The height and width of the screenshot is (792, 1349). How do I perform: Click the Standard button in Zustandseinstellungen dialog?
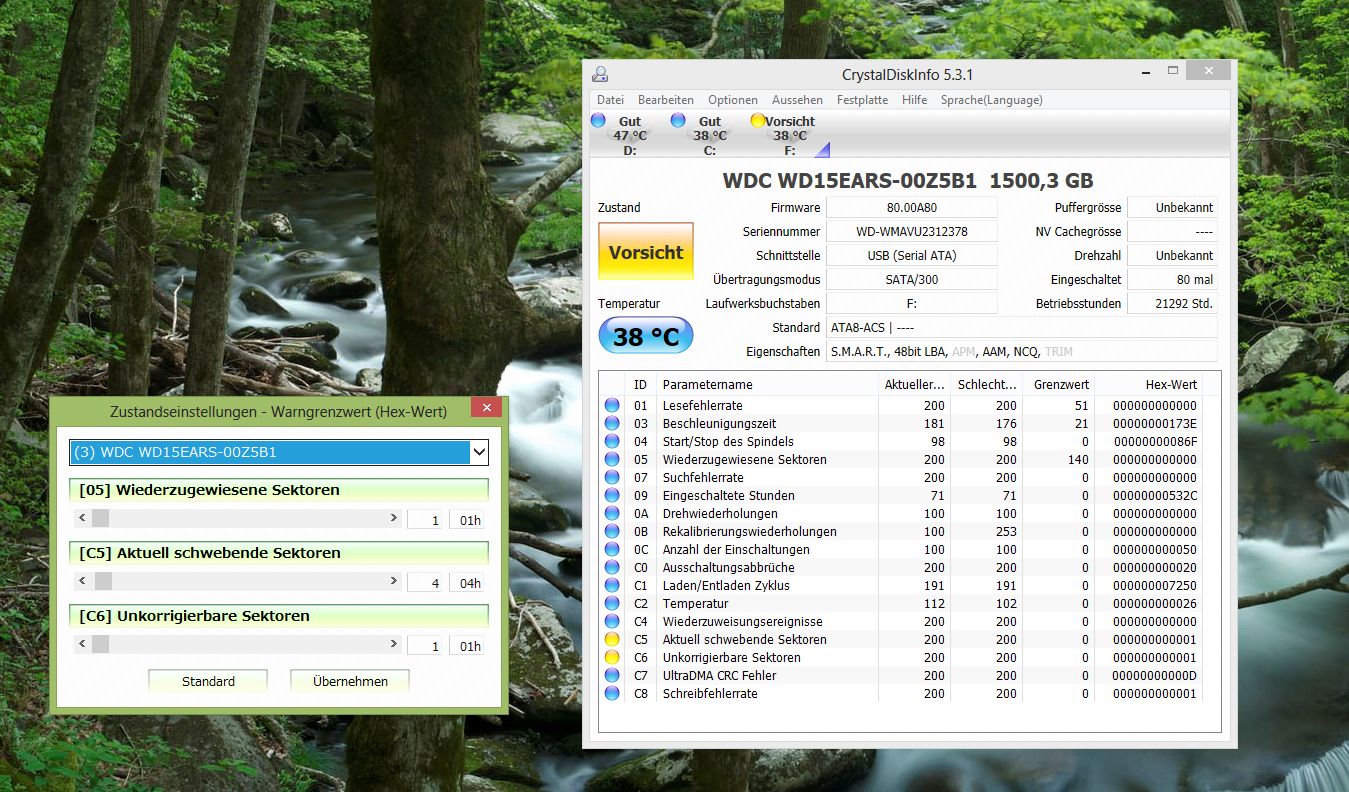pyautogui.click(x=208, y=681)
